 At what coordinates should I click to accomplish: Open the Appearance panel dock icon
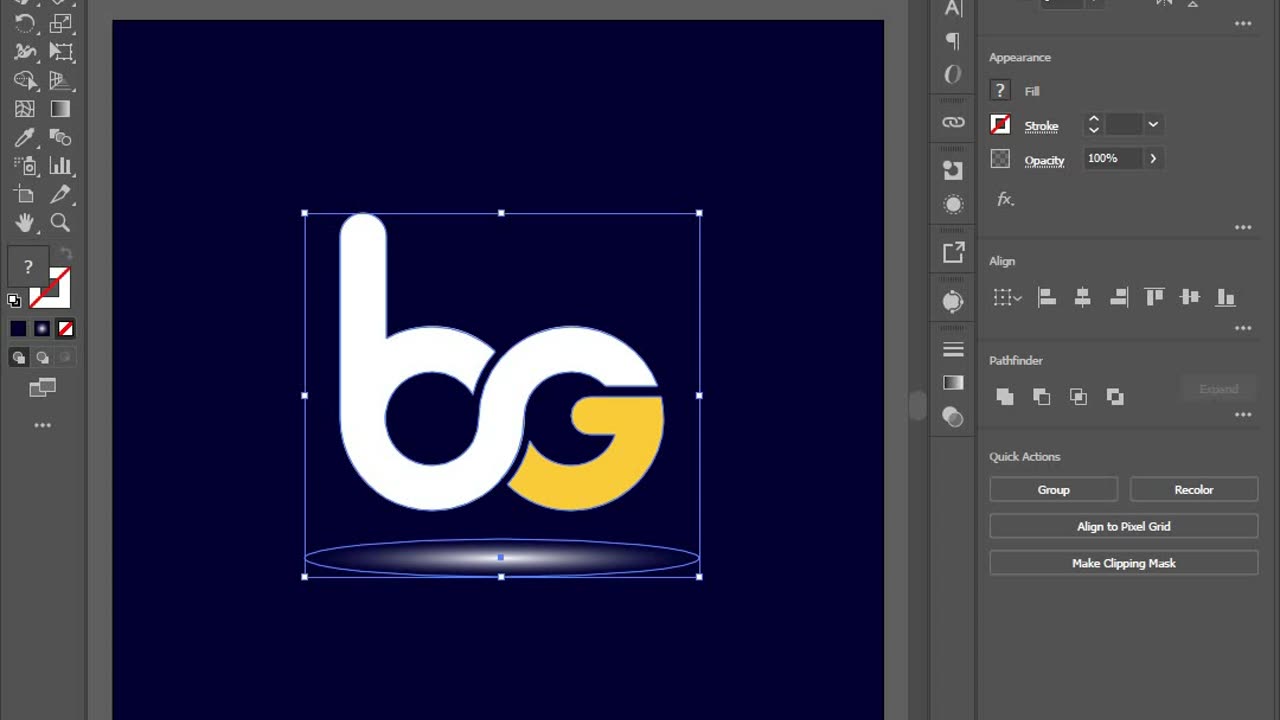click(953, 204)
